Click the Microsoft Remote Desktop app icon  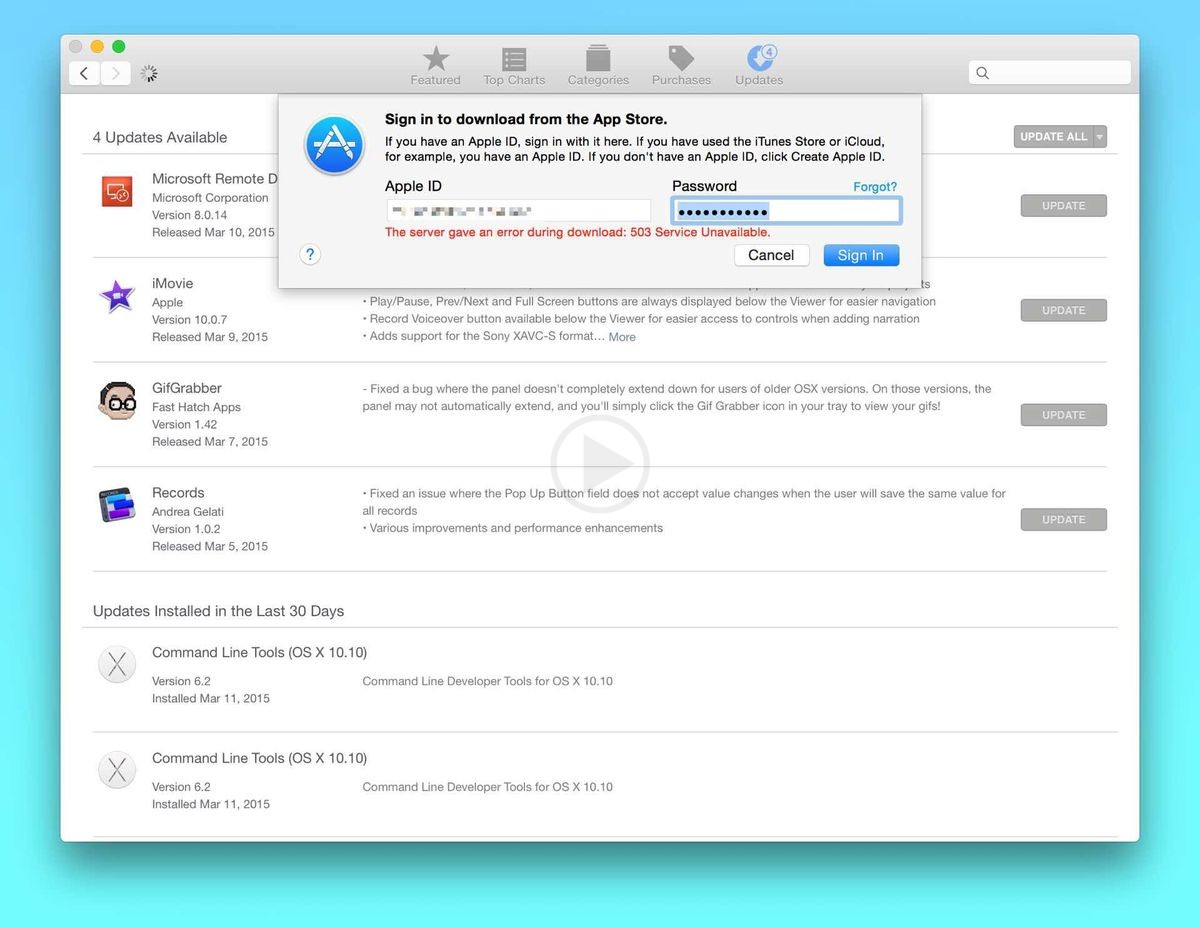(117, 191)
